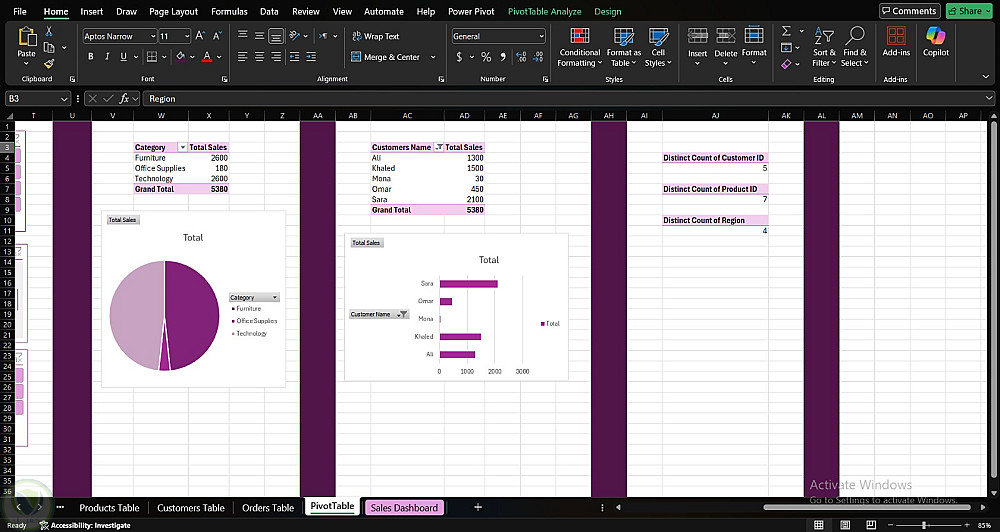Open the Customers Name pivot filter dropdown

(x=438, y=147)
